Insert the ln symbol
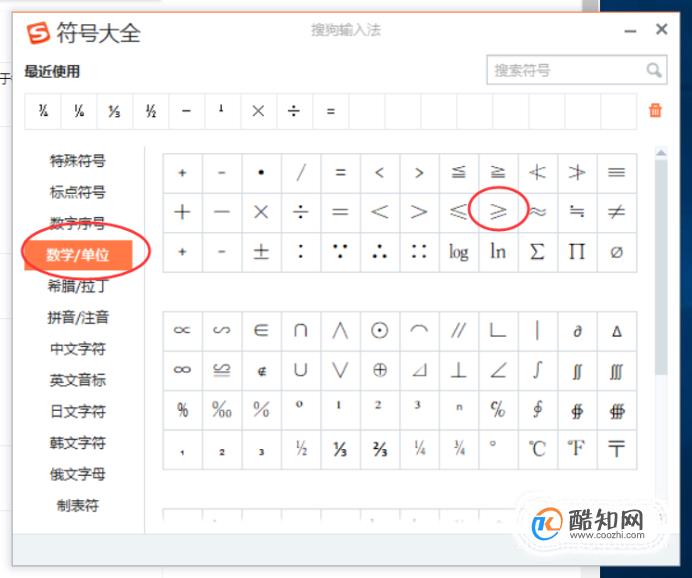Image resolution: width=692 pixels, height=578 pixels. pos(498,252)
